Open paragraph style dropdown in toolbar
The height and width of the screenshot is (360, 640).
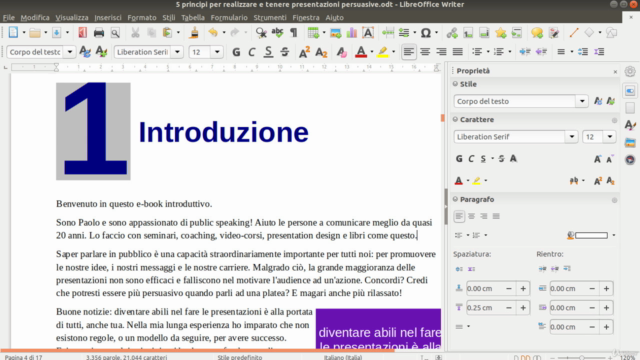tap(70, 52)
